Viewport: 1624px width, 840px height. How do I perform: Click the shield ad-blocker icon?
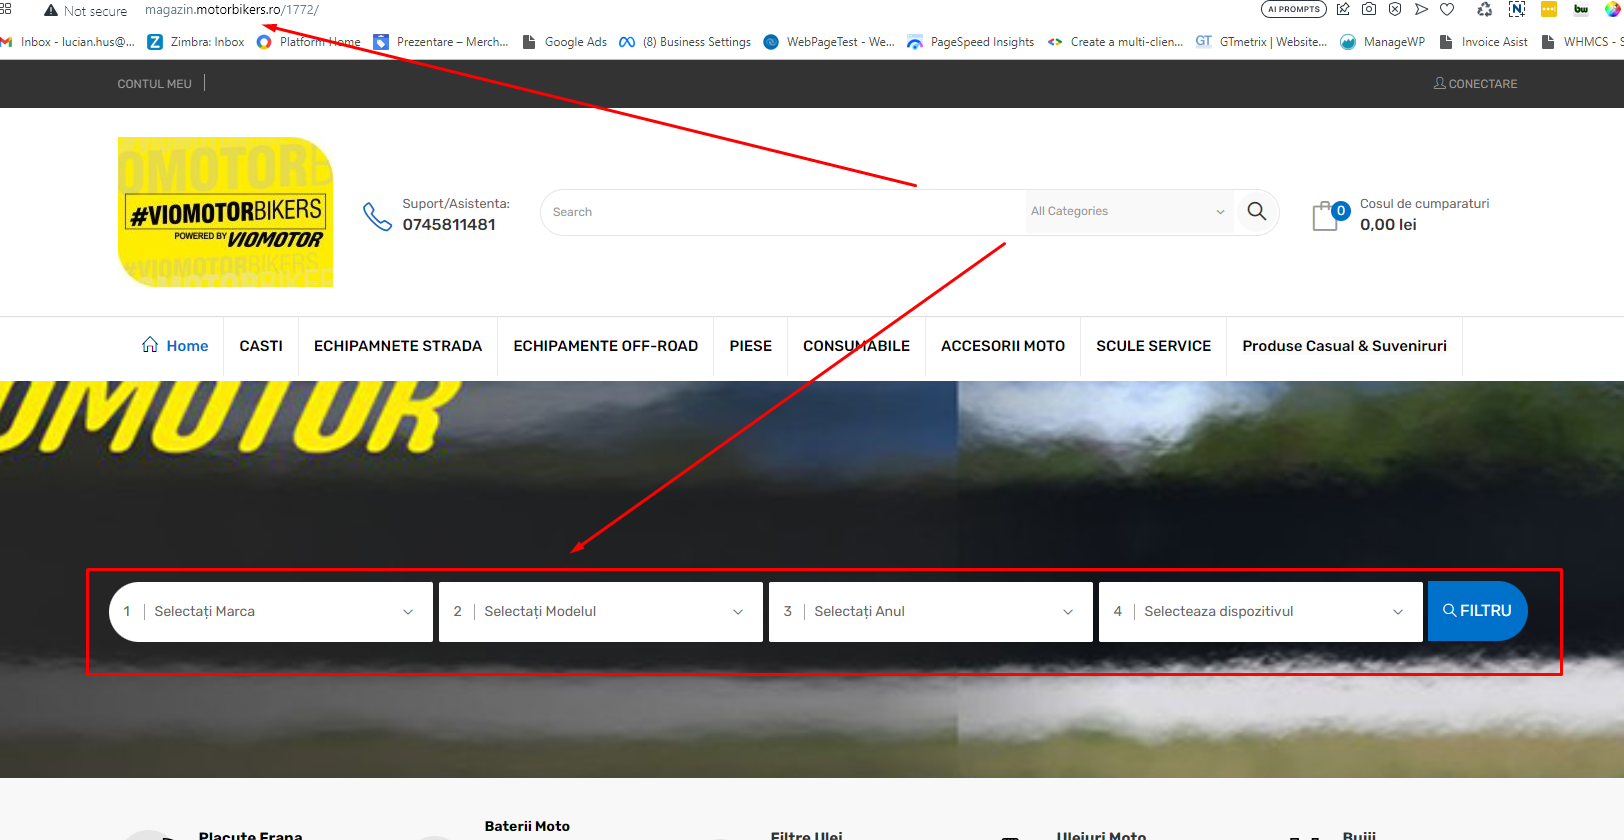click(x=1395, y=9)
